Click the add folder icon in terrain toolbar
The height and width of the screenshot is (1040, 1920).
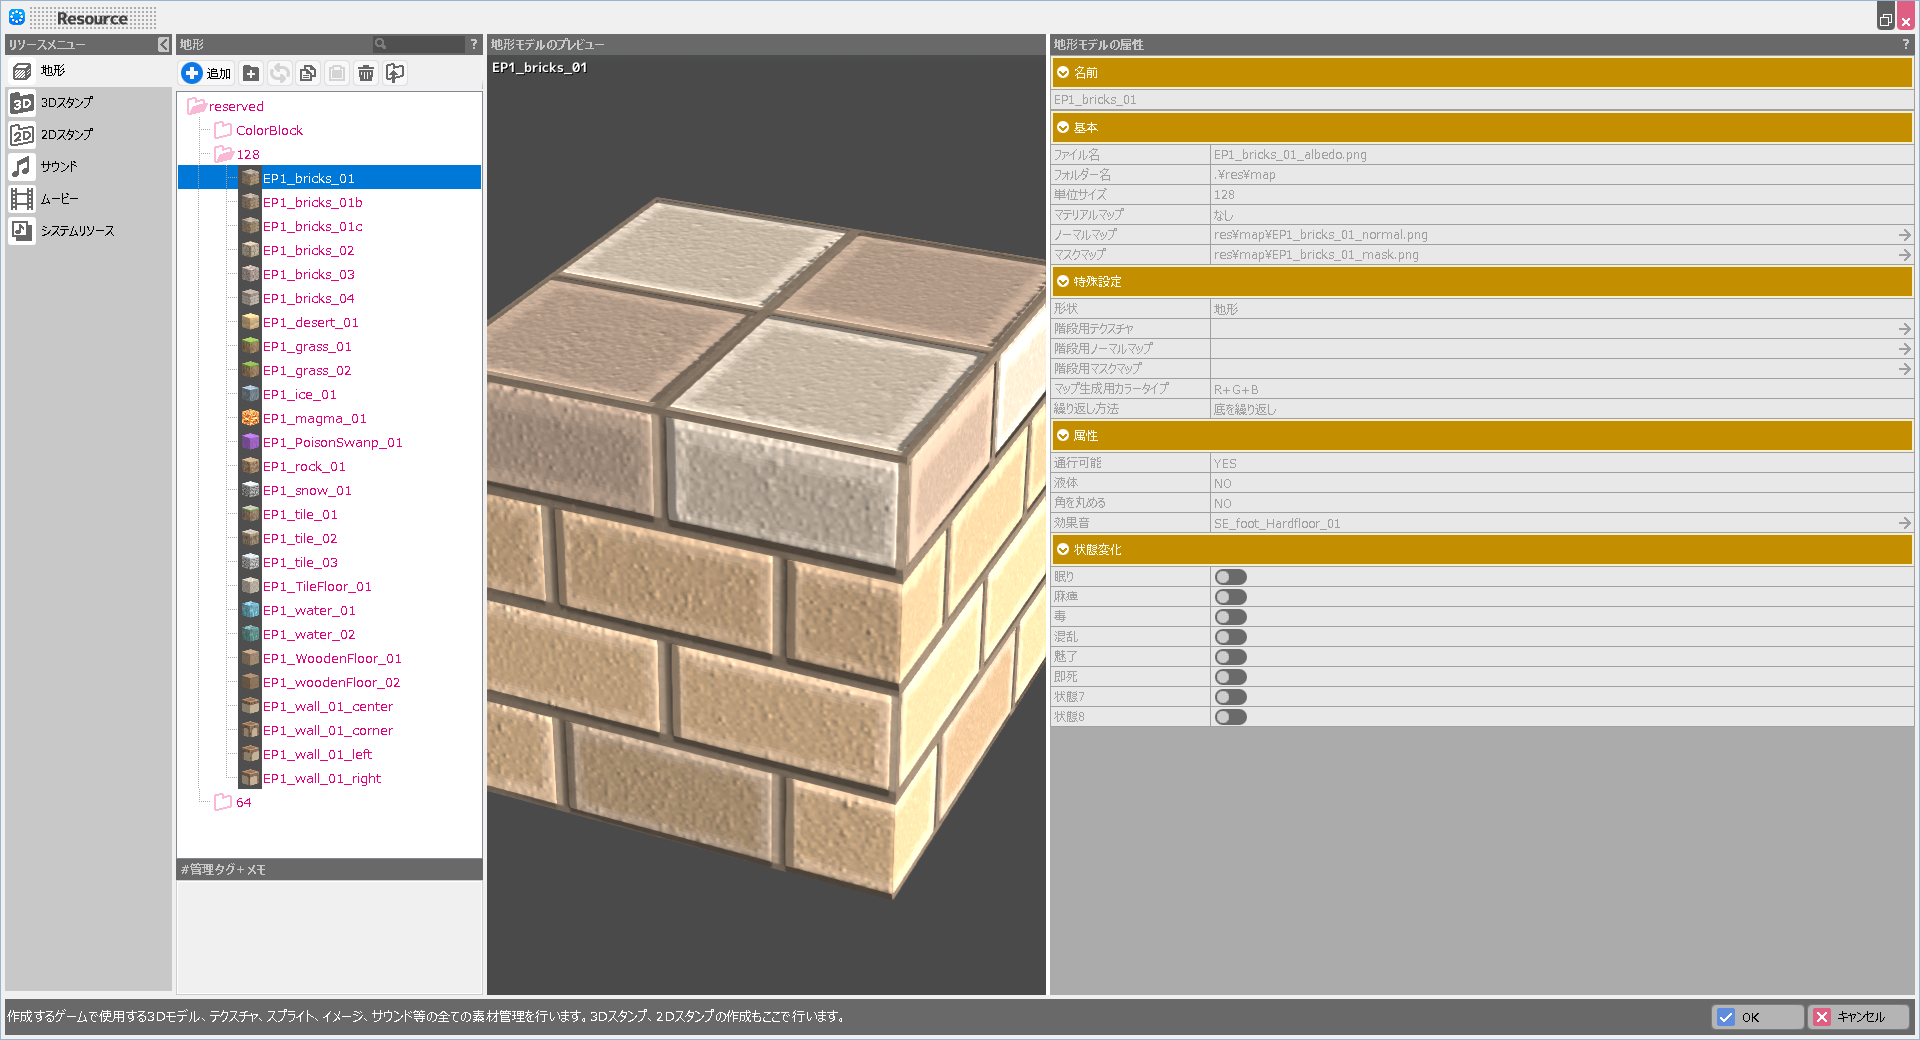pyautogui.click(x=251, y=73)
